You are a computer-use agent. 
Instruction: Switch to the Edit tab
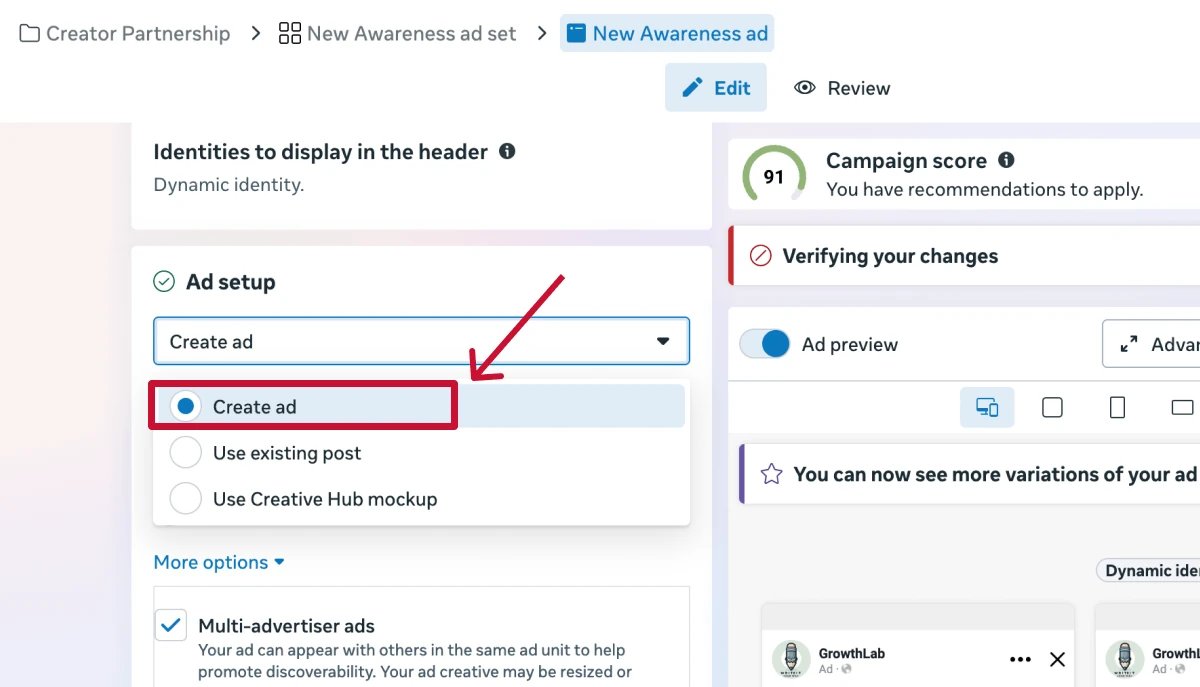[716, 88]
